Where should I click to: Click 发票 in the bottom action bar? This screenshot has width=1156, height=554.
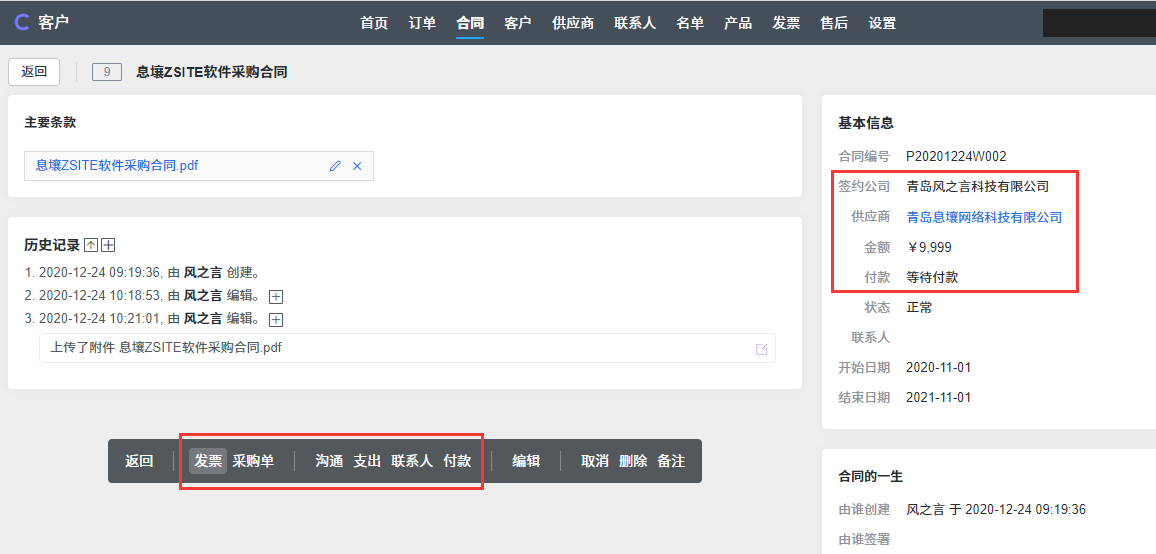[208, 461]
